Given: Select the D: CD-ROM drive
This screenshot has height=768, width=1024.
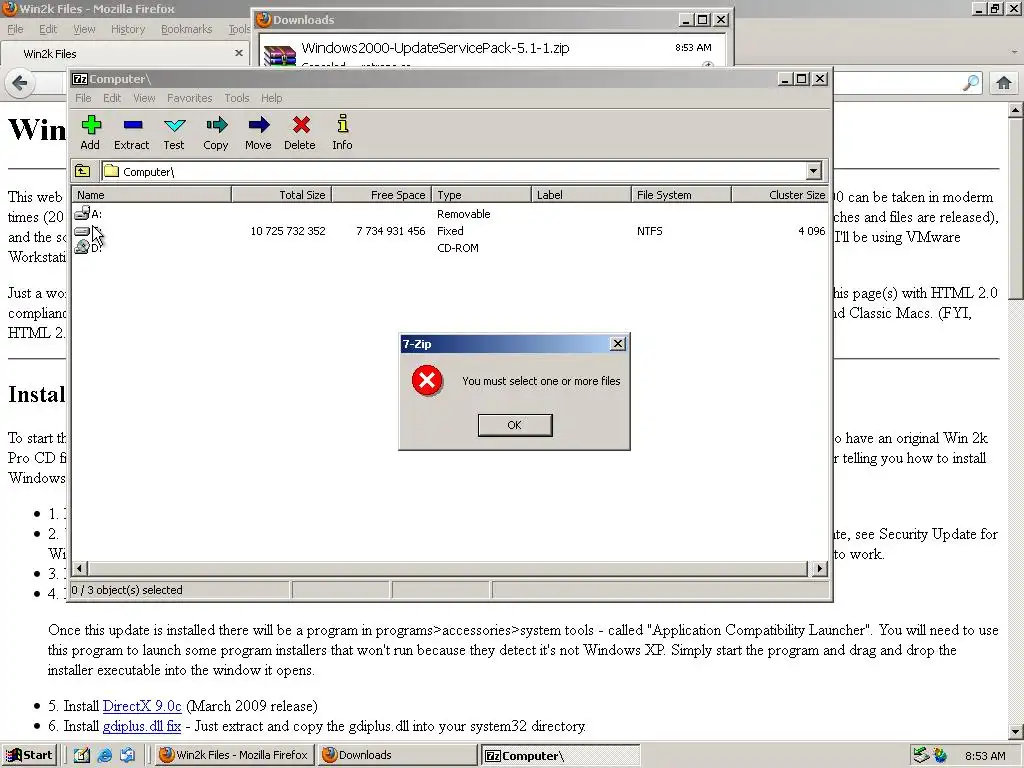Looking at the screenshot, I should 88,248.
